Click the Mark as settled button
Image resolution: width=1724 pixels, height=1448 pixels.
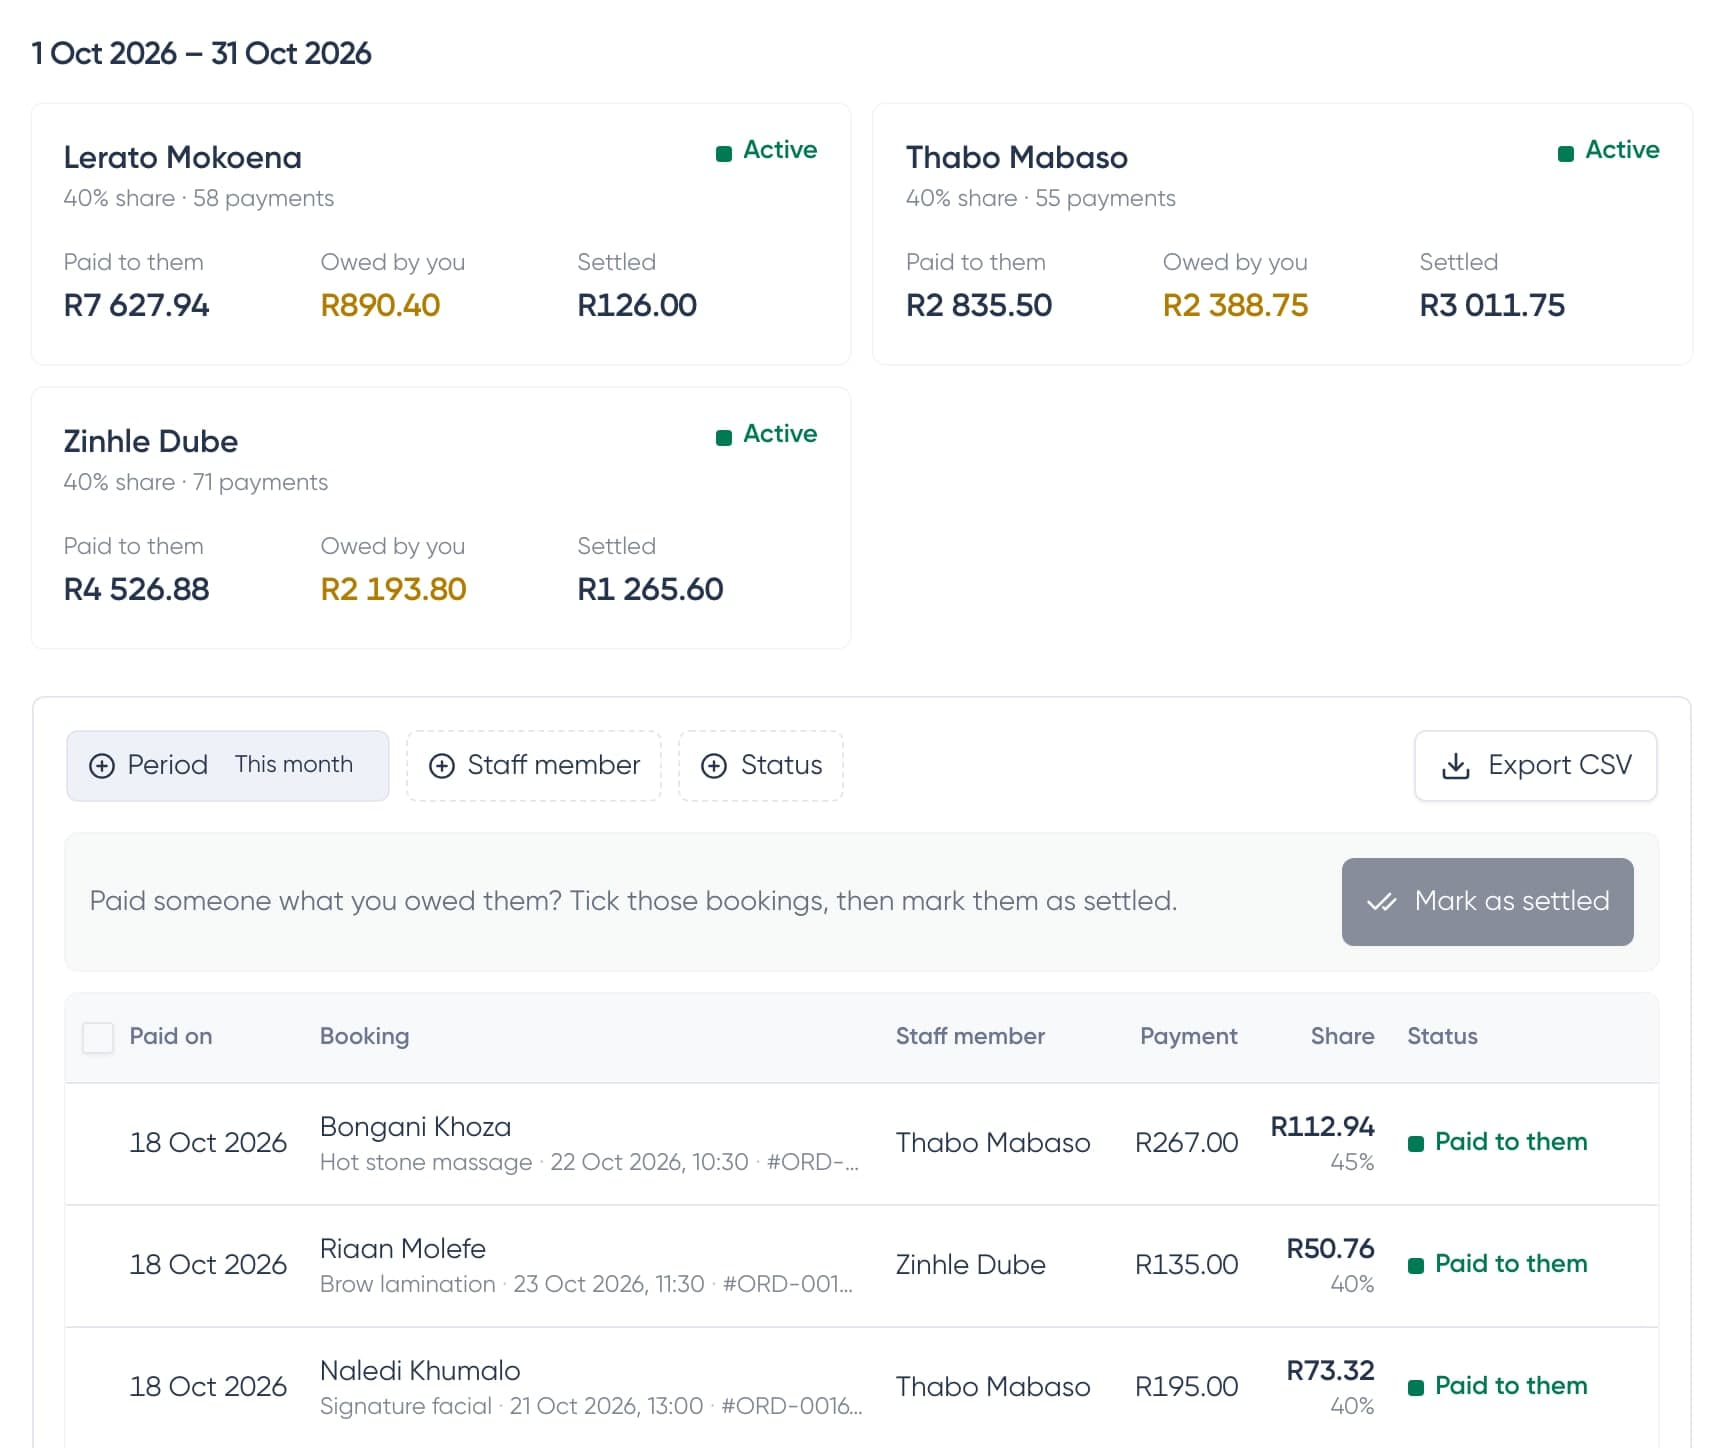[1488, 902]
